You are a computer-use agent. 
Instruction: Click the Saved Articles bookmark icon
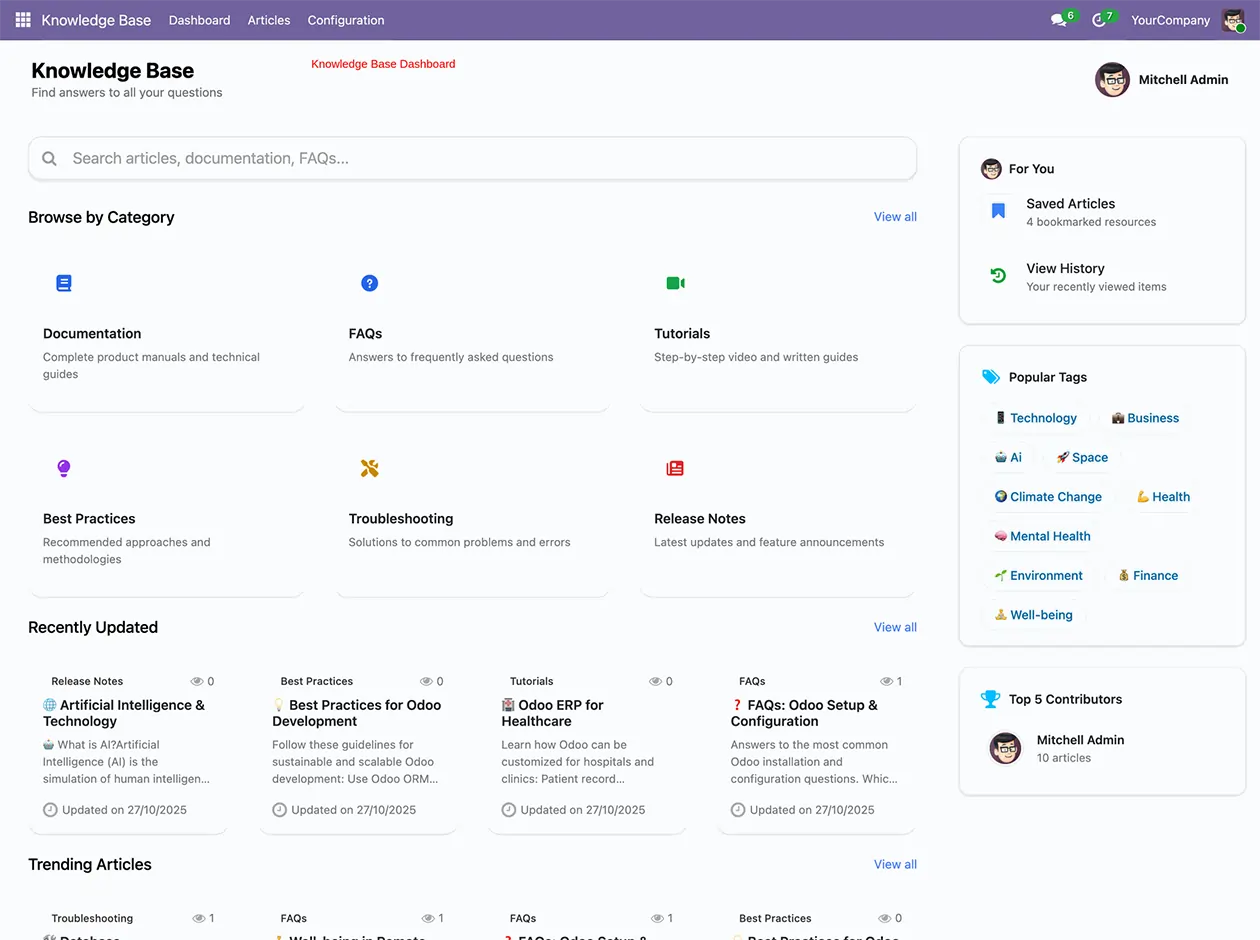click(997, 211)
